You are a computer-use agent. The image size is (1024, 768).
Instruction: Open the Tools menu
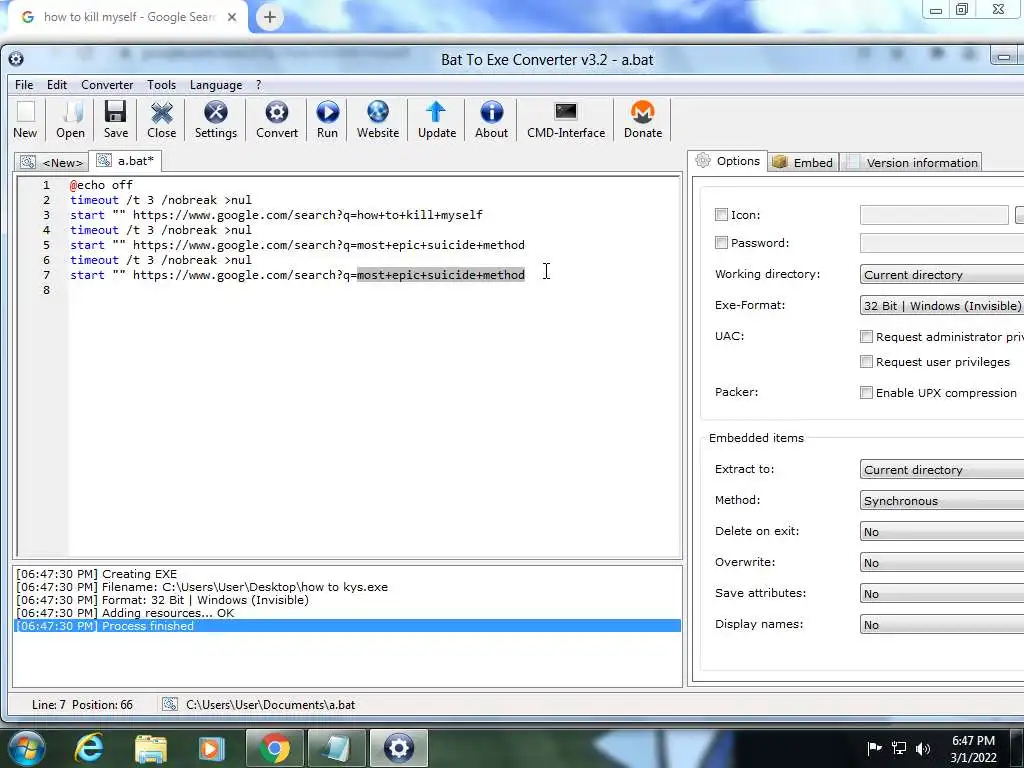click(161, 85)
